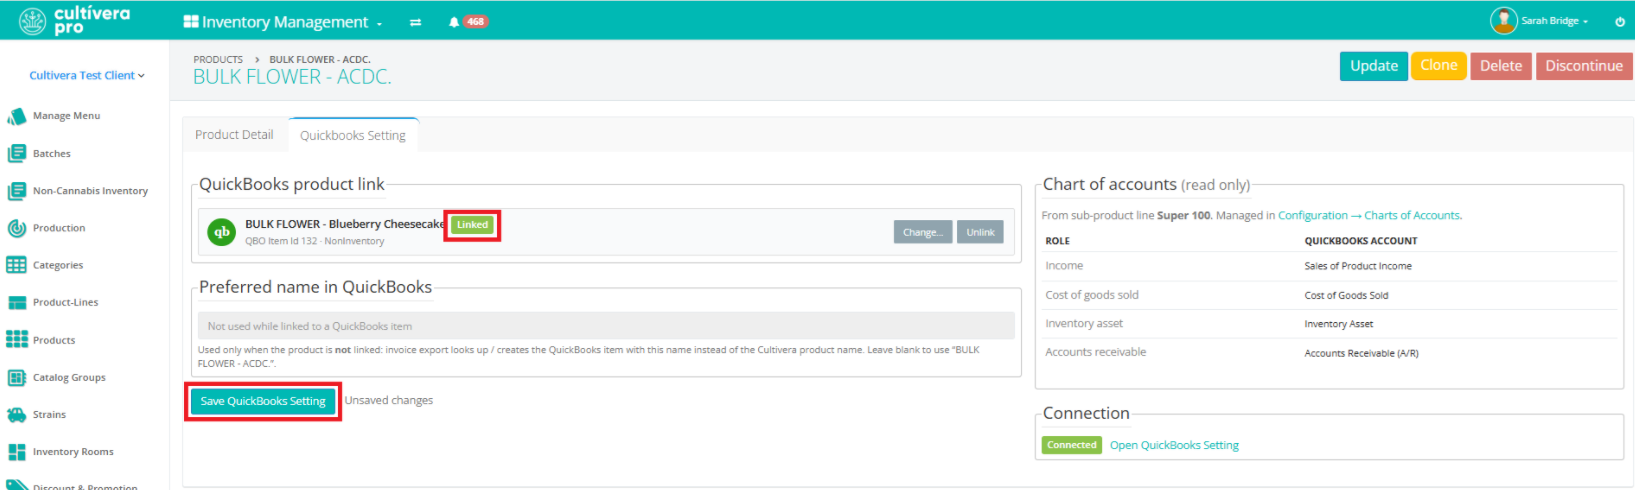
Task: Click the power logout icon
Action: pos(1620,21)
